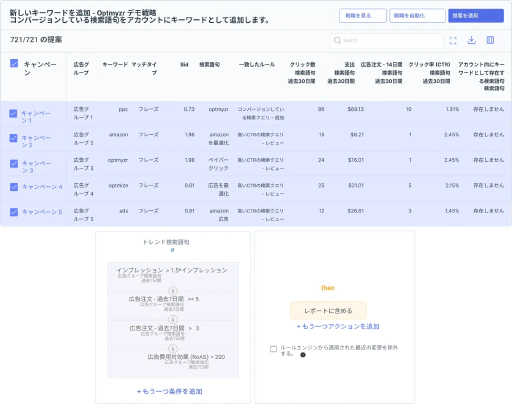Click the トレンド検索語句 rule title
This screenshot has height=406, width=512.
tap(166, 242)
